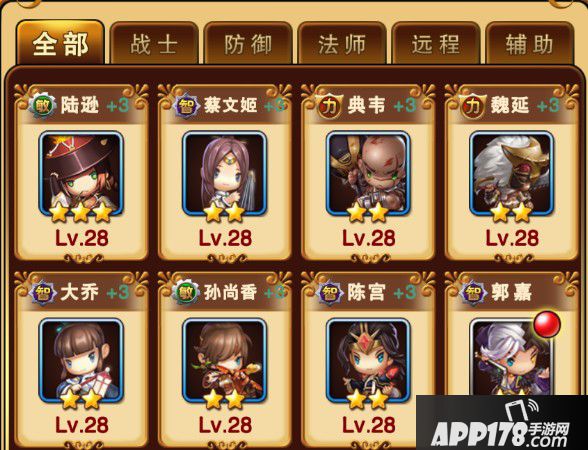588x450 pixels.
Task: Select the 典韦 hero portrait
Action: pyautogui.click(x=368, y=174)
